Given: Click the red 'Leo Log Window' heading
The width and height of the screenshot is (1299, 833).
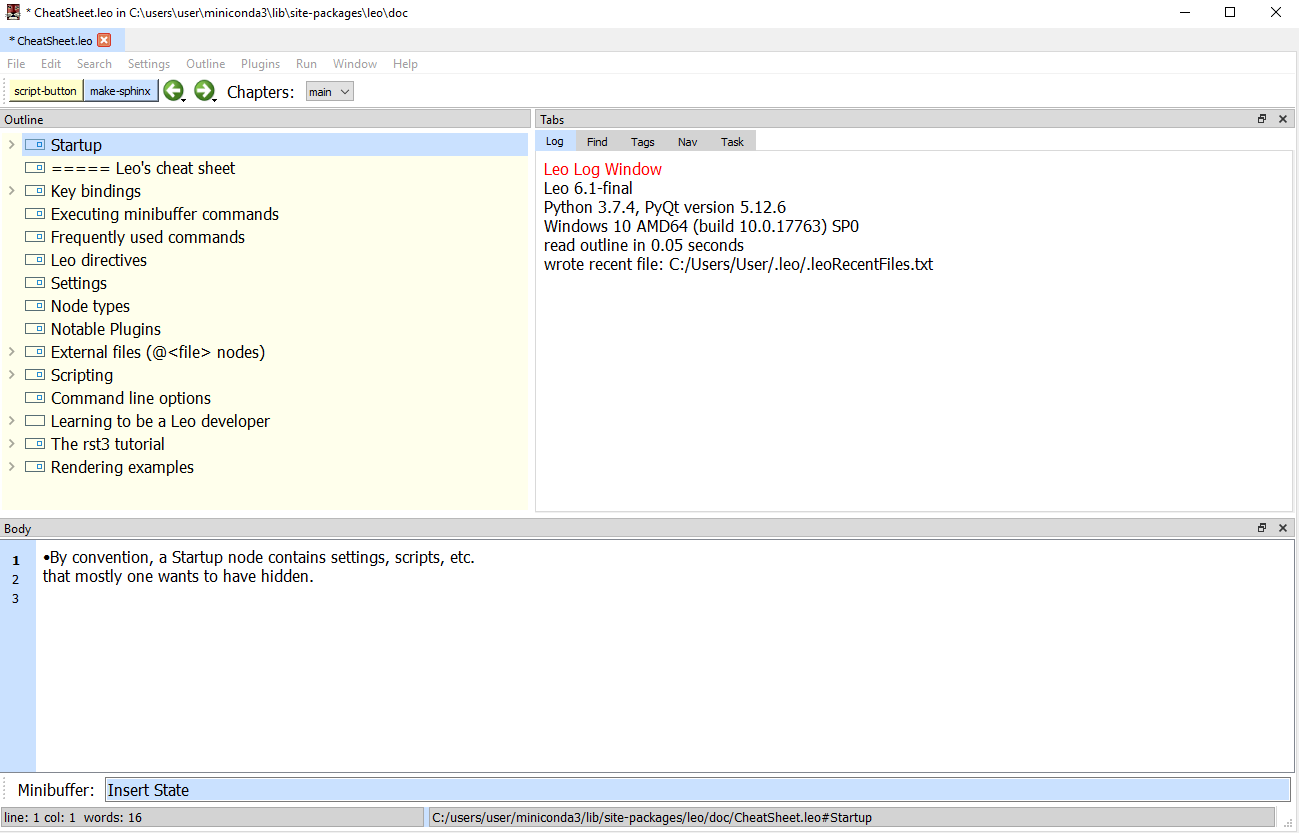Looking at the screenshot, I should coord(603,170).
